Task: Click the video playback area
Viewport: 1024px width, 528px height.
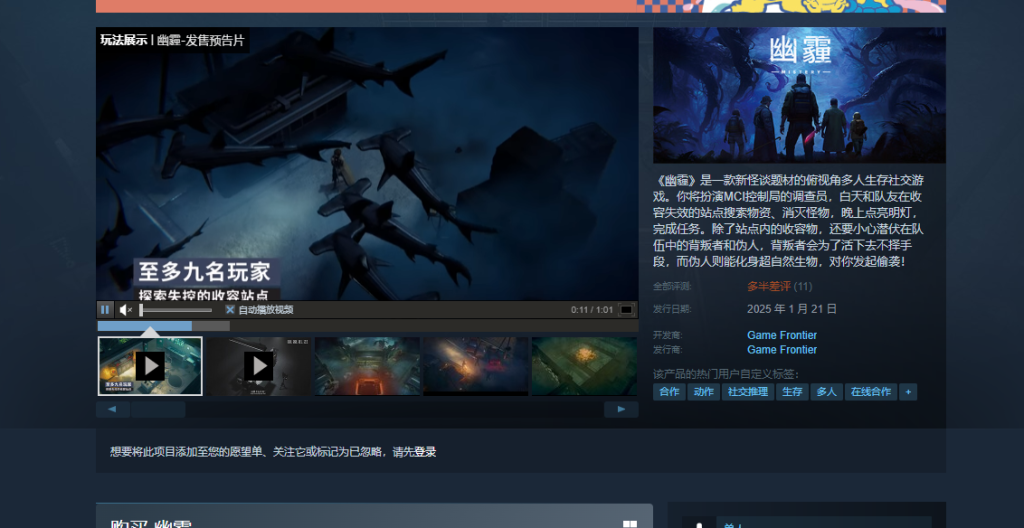Action: tap(367, 163)
